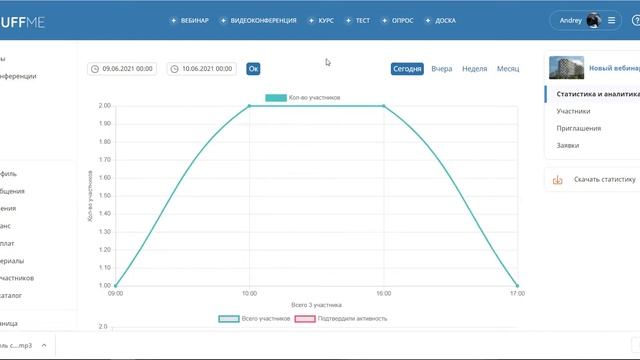Click the start date field 09.06.2021 00:00
The image size is (640, 360).
[122, 69]
